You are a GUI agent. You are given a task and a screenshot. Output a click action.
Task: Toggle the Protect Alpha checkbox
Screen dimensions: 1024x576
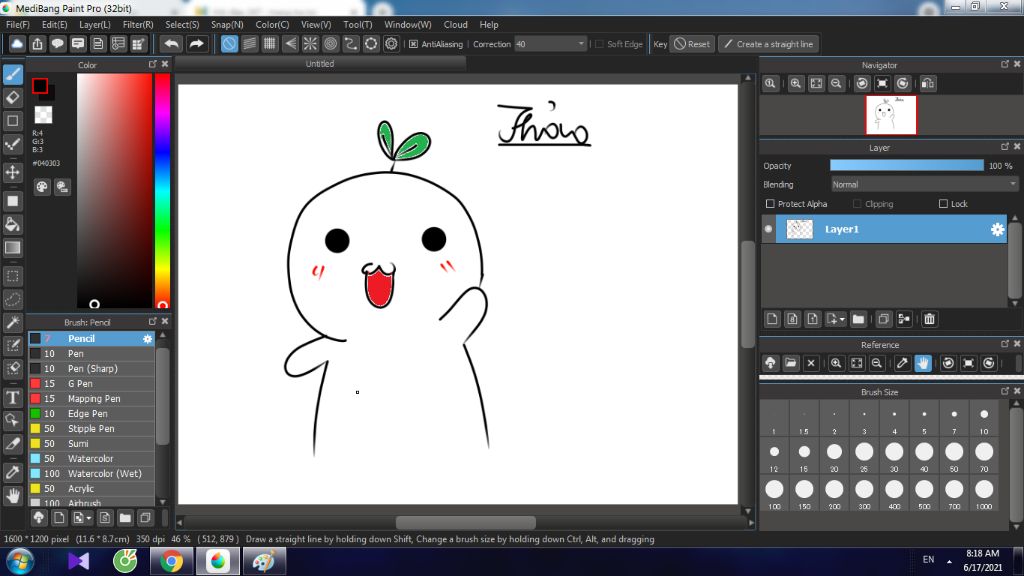point(770,204)
